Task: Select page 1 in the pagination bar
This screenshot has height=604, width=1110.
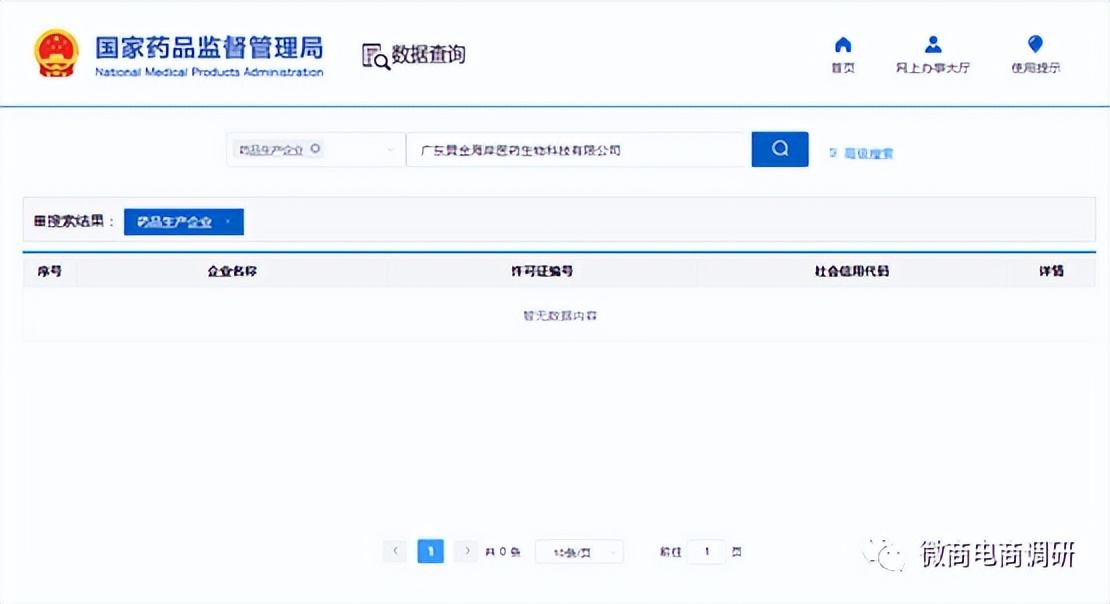Action: point(430,551)
